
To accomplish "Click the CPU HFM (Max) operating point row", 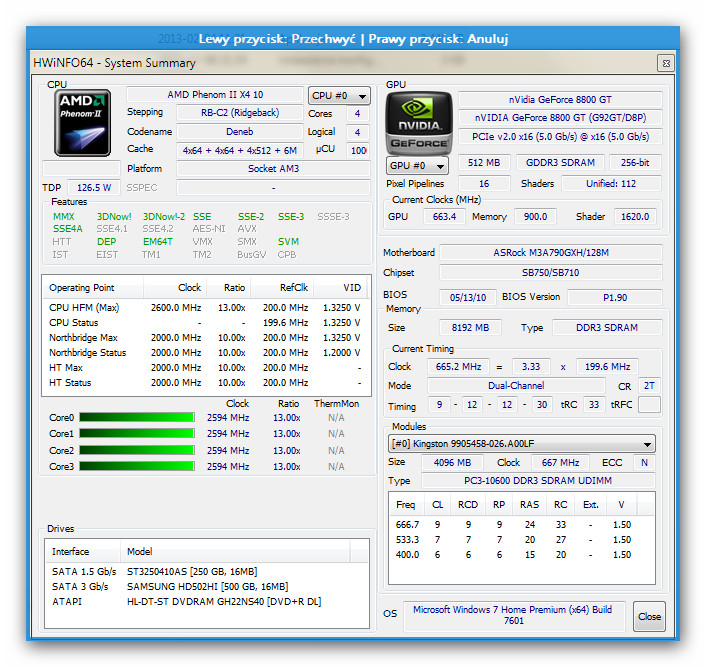I will point(205,308).
